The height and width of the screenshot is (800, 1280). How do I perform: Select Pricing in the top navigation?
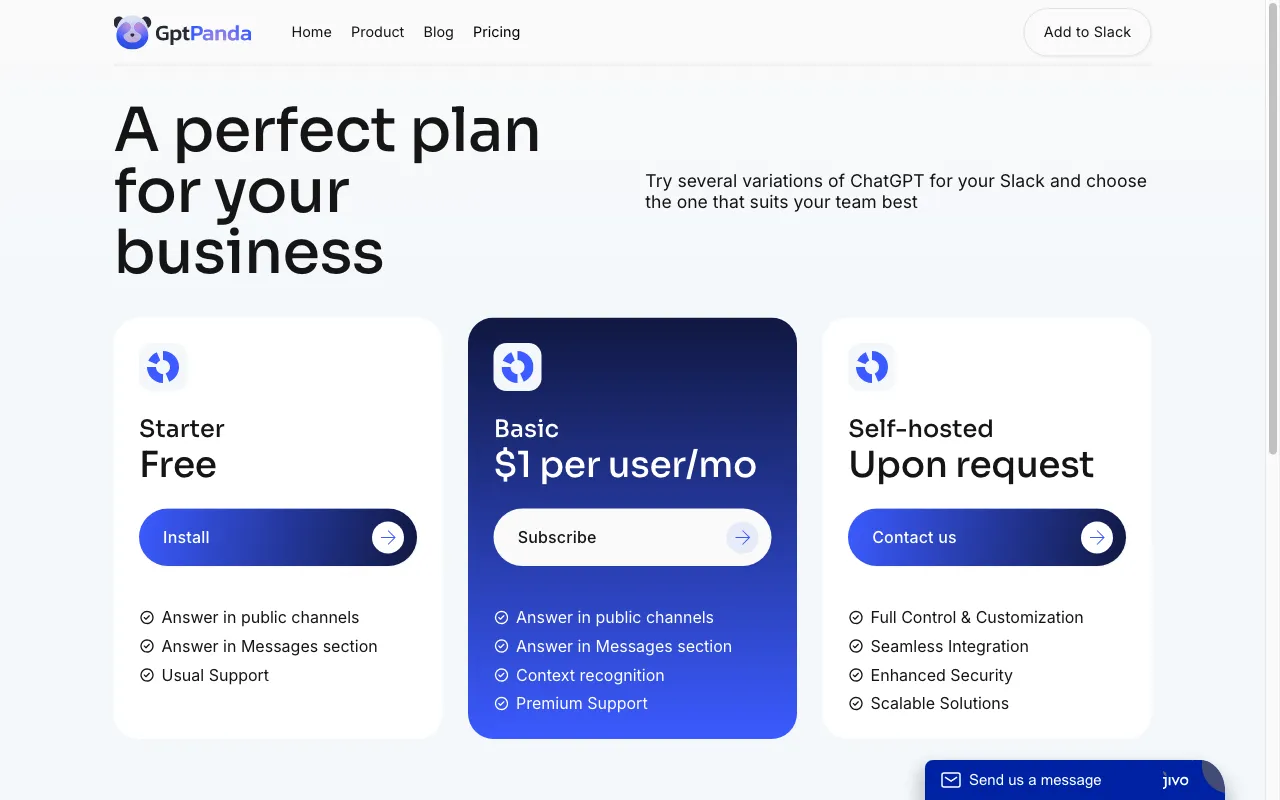496,32
